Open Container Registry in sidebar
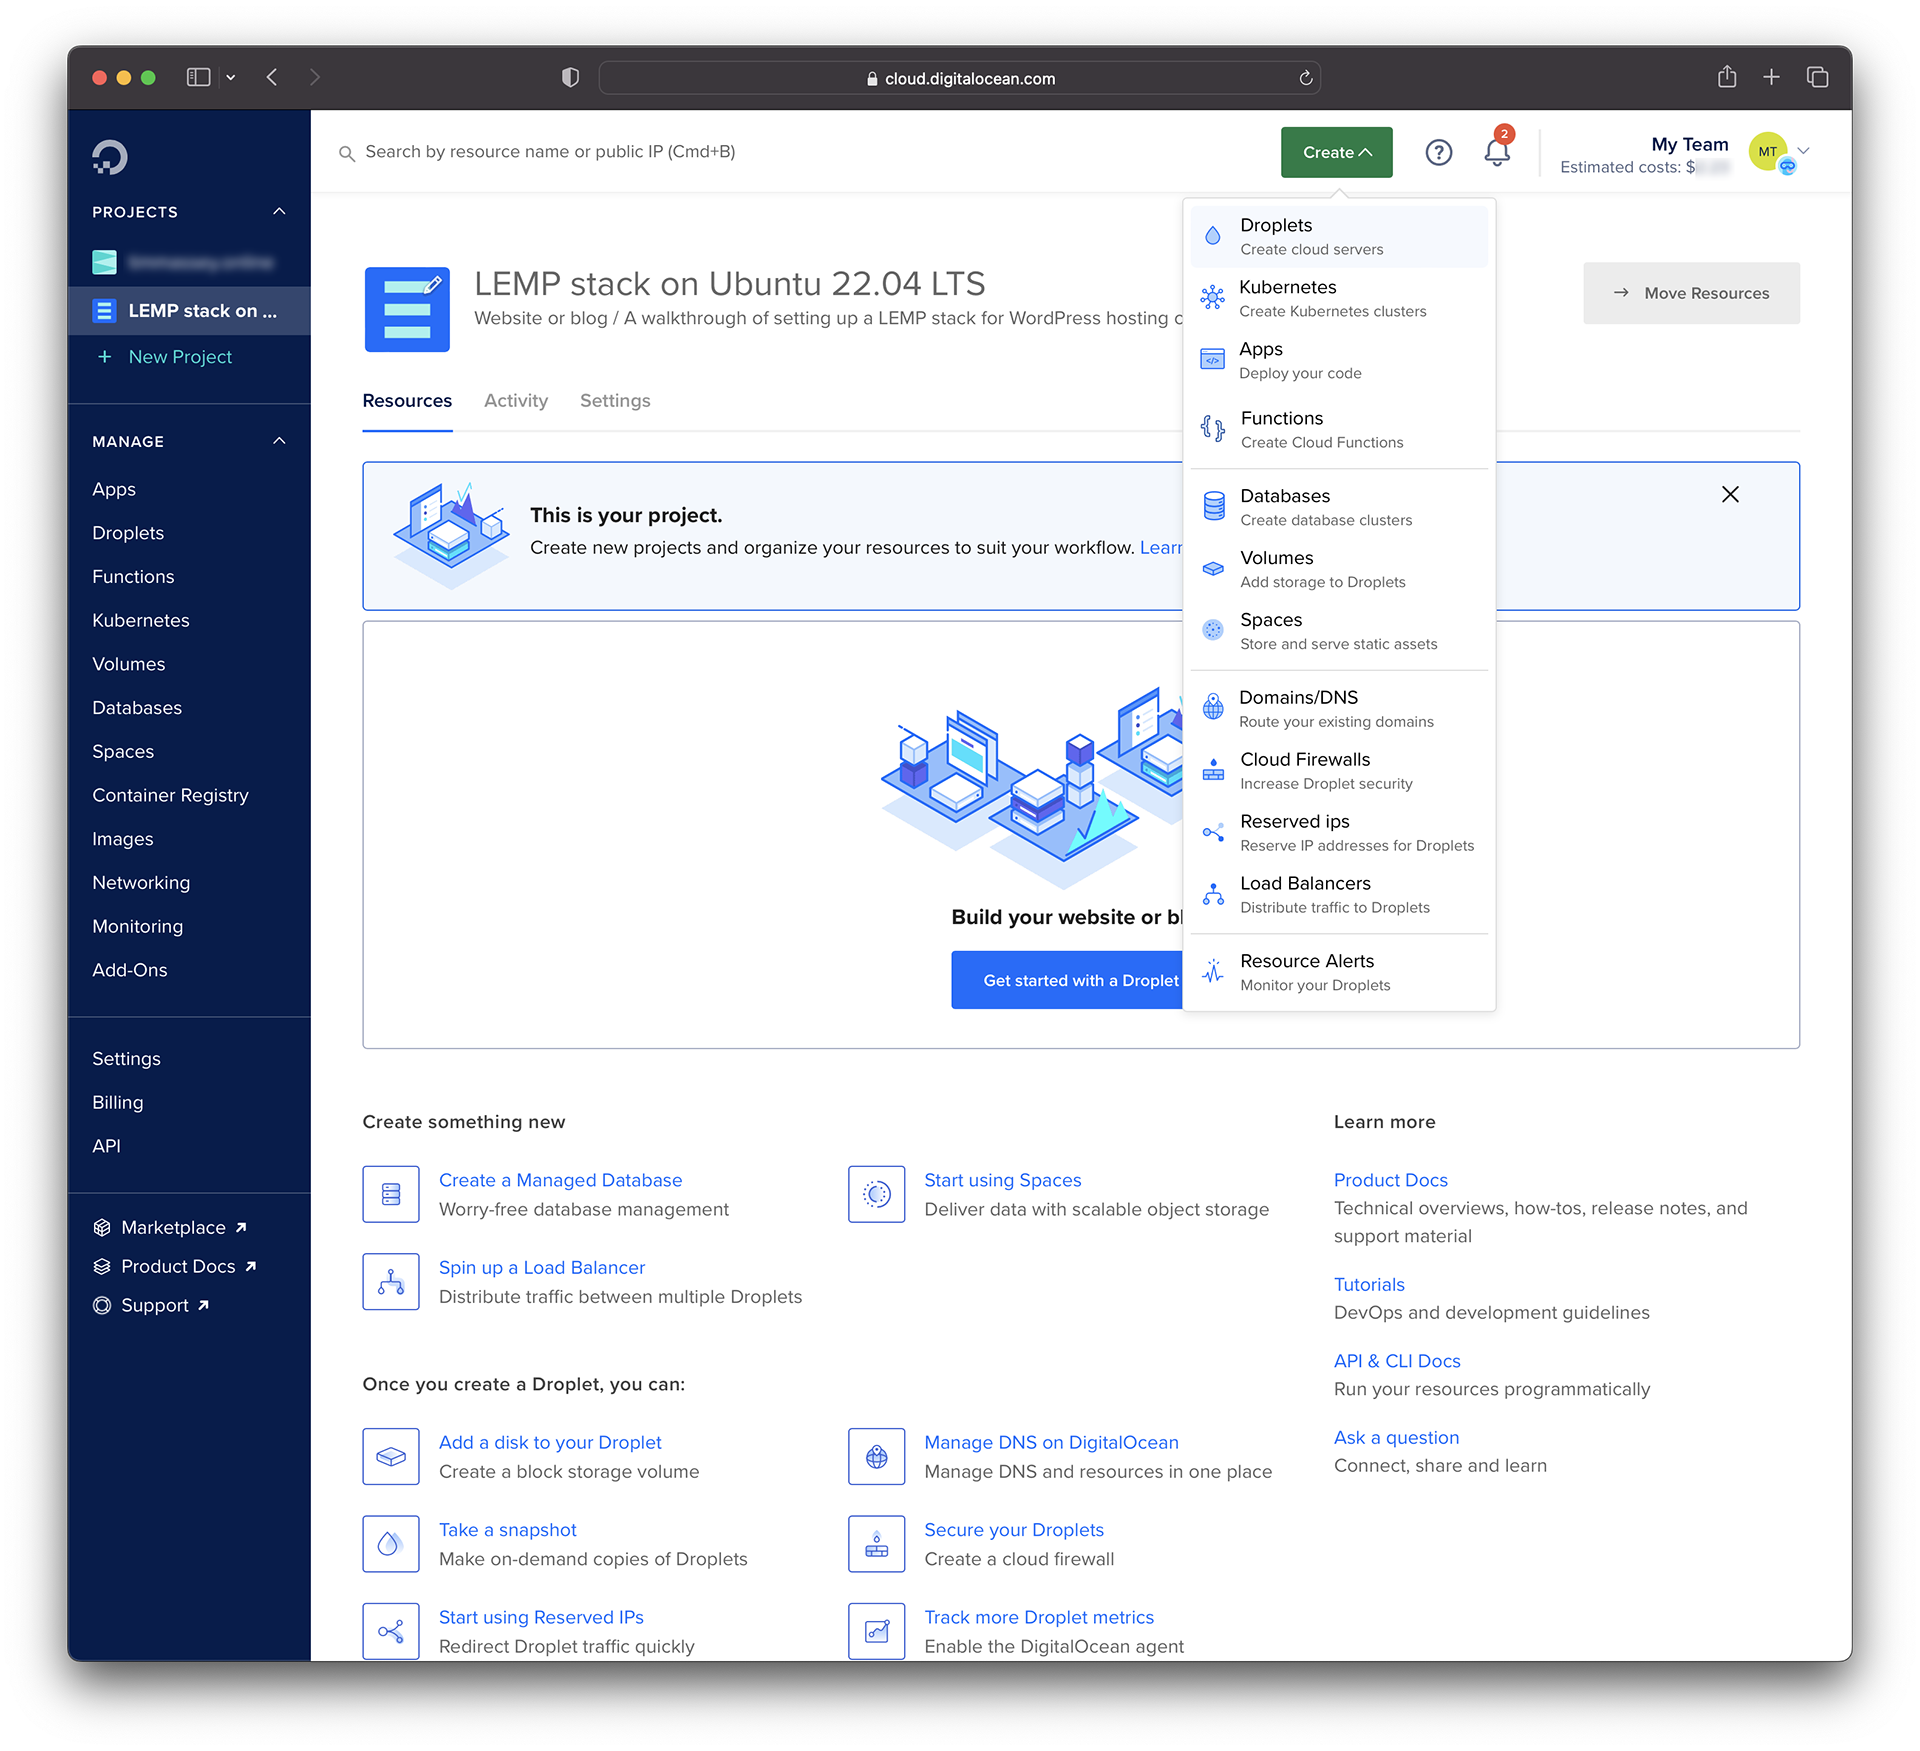Viewport: 1920px width, 1751px height. 170,795
